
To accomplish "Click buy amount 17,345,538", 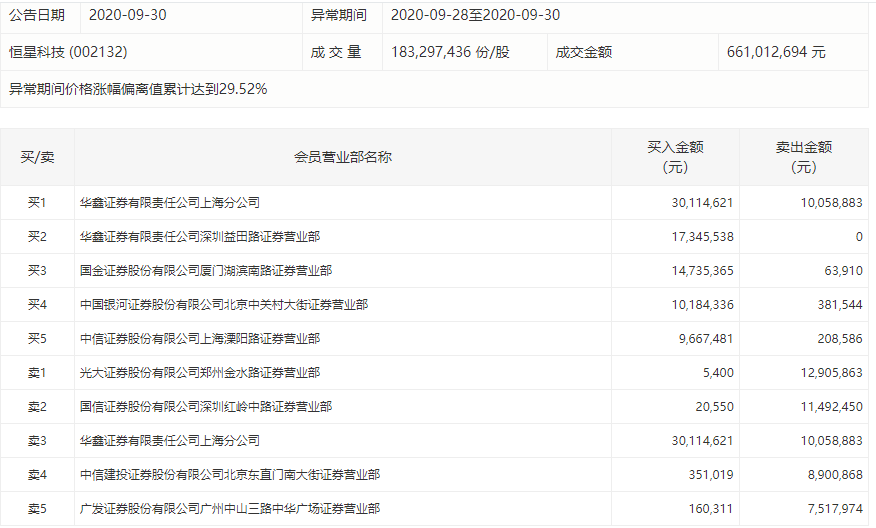I will (x=702, y=237).
